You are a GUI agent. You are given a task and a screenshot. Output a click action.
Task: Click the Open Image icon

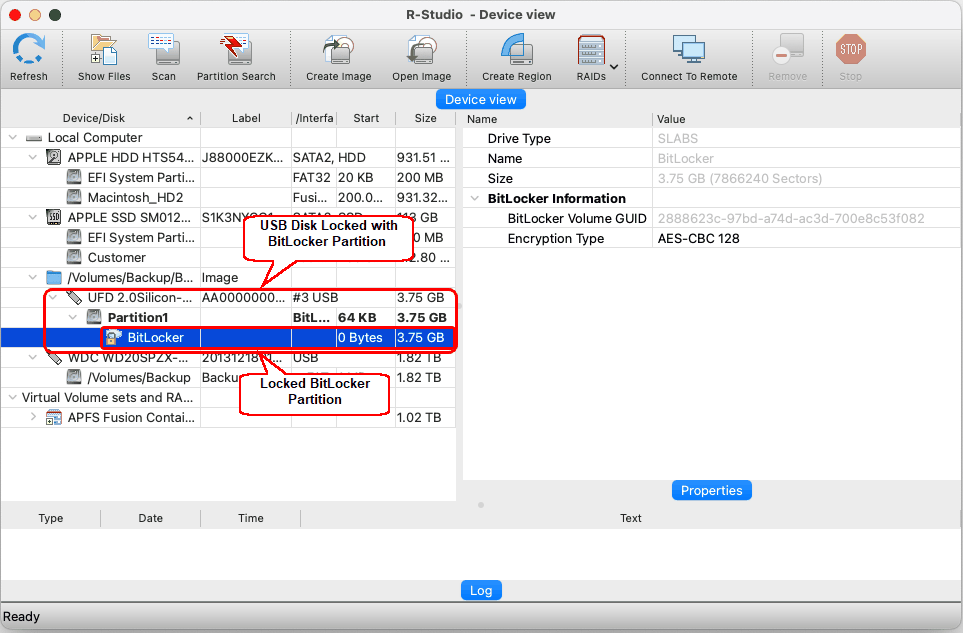pos(421,50)
